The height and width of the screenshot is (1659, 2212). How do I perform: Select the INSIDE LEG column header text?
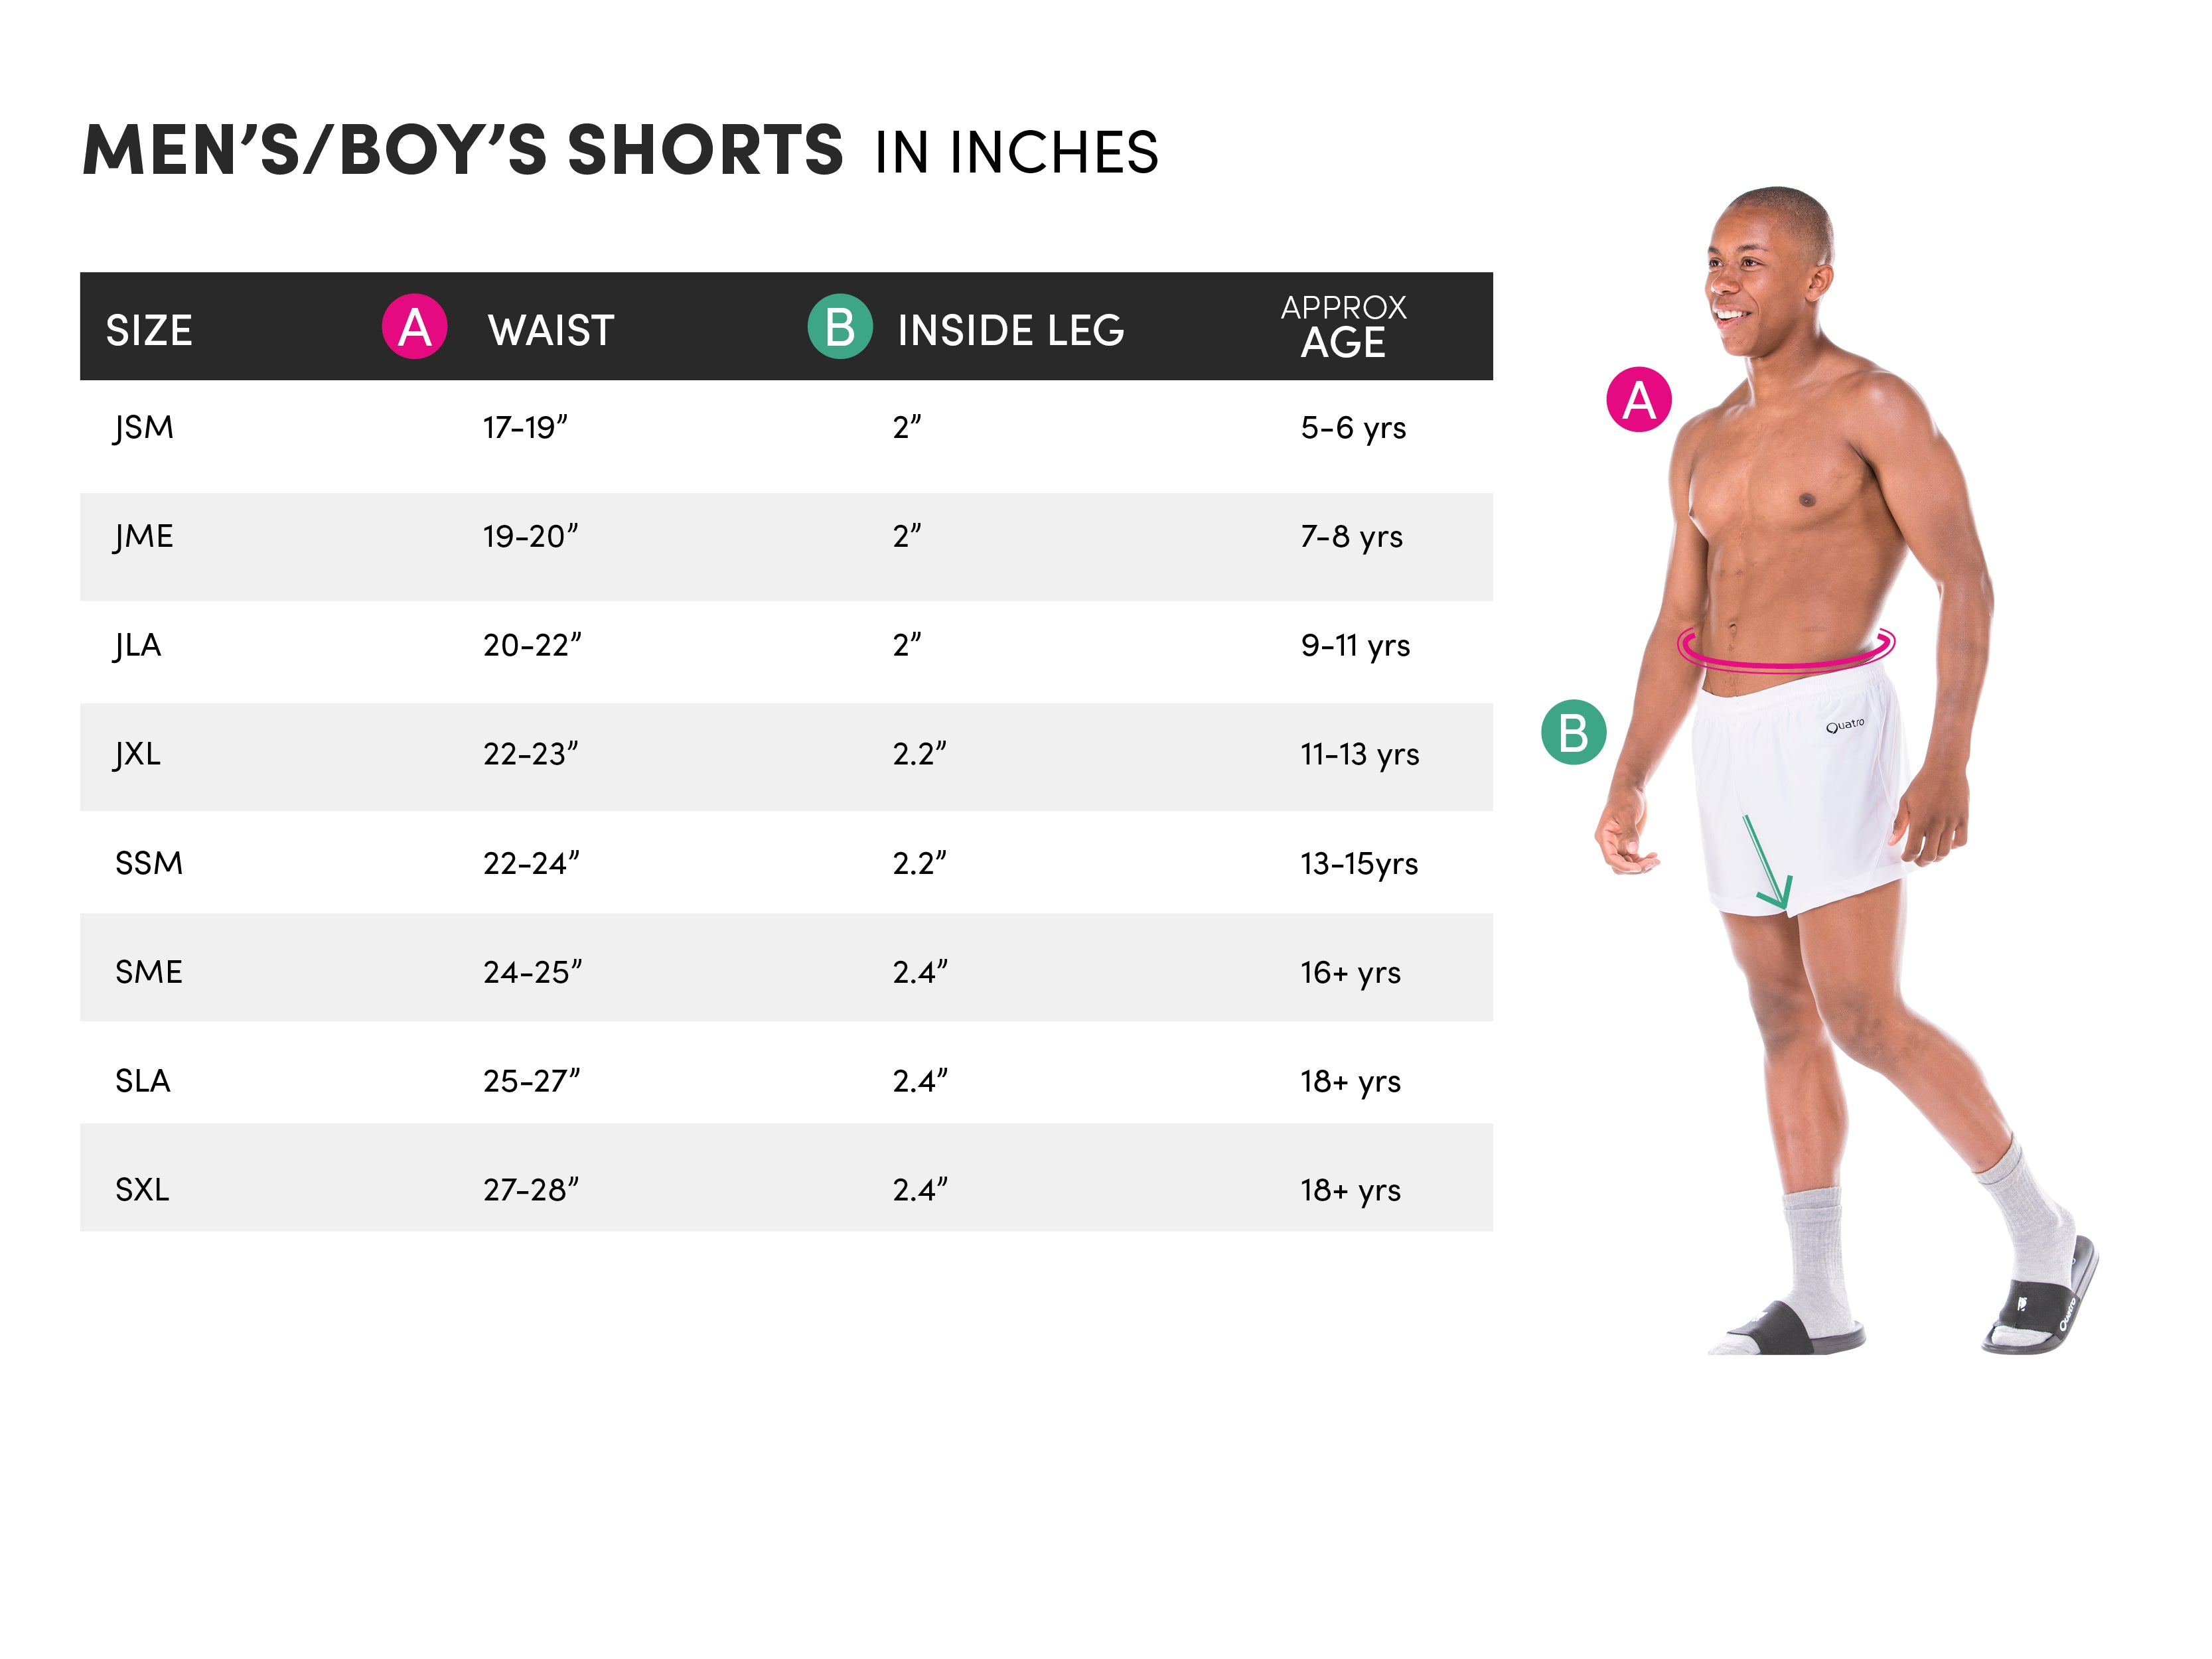point(1010,330)
